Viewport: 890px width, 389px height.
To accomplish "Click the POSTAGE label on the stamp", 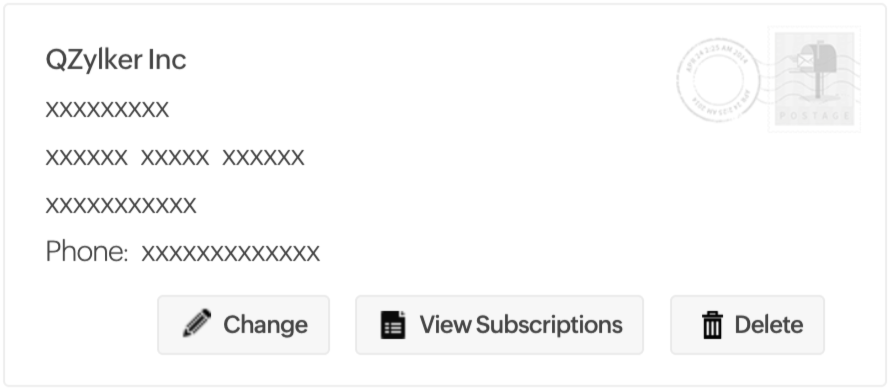I will coord(815,116).
